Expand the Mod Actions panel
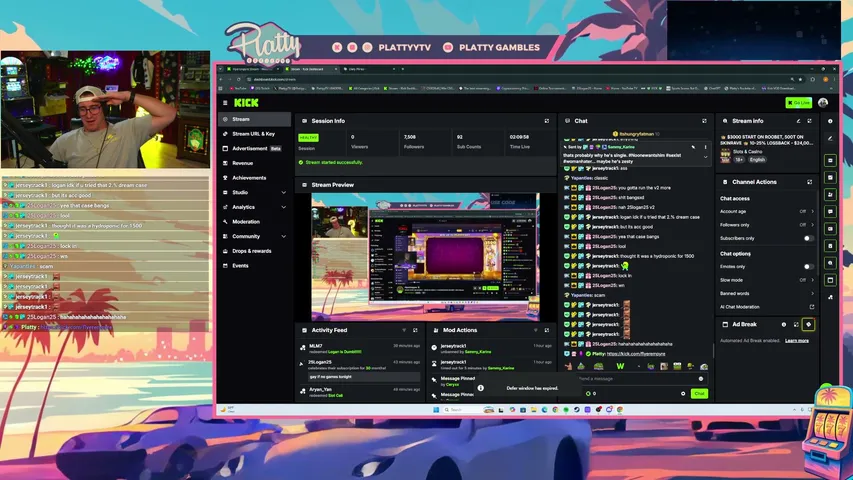 (547, 330)
